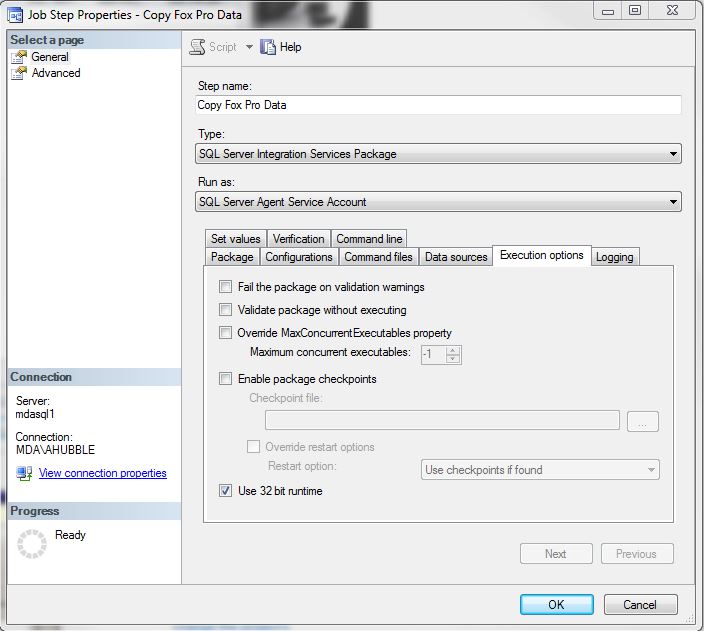Switch to the Command files tab
The height and width of the screenshot is (631, 704).
[x=378, y=256]
